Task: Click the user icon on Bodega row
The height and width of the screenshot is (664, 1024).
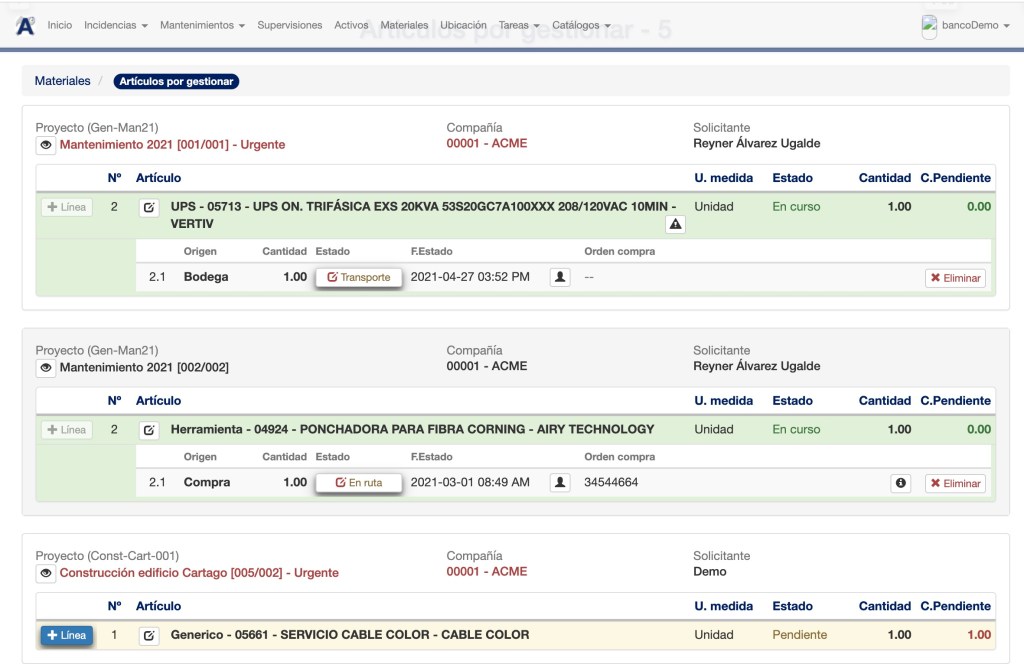Action: tap(560, 277)
